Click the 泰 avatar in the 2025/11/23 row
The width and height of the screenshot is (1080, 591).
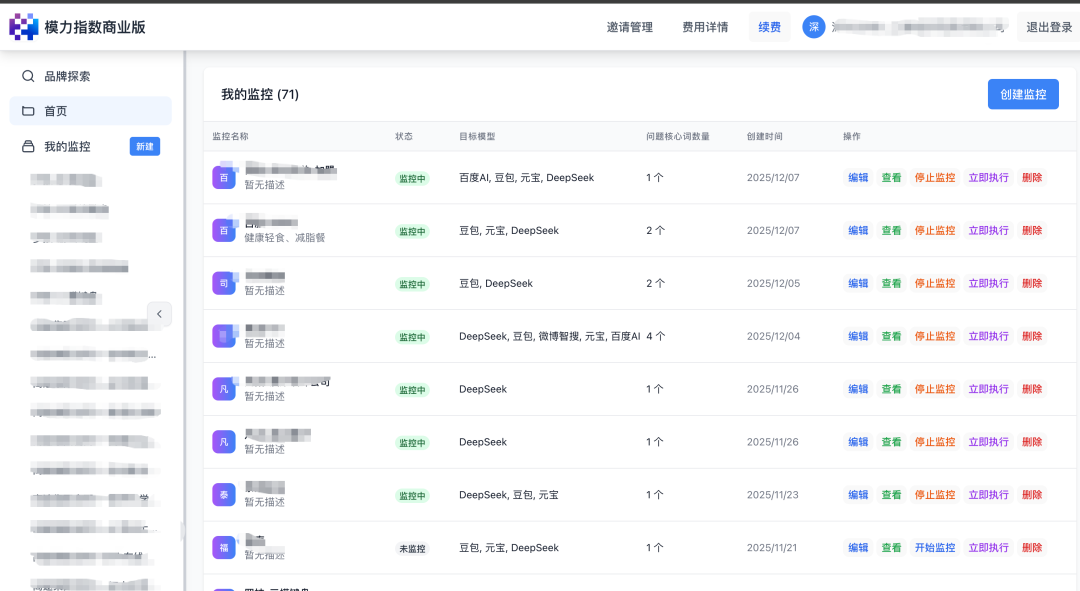224,495
